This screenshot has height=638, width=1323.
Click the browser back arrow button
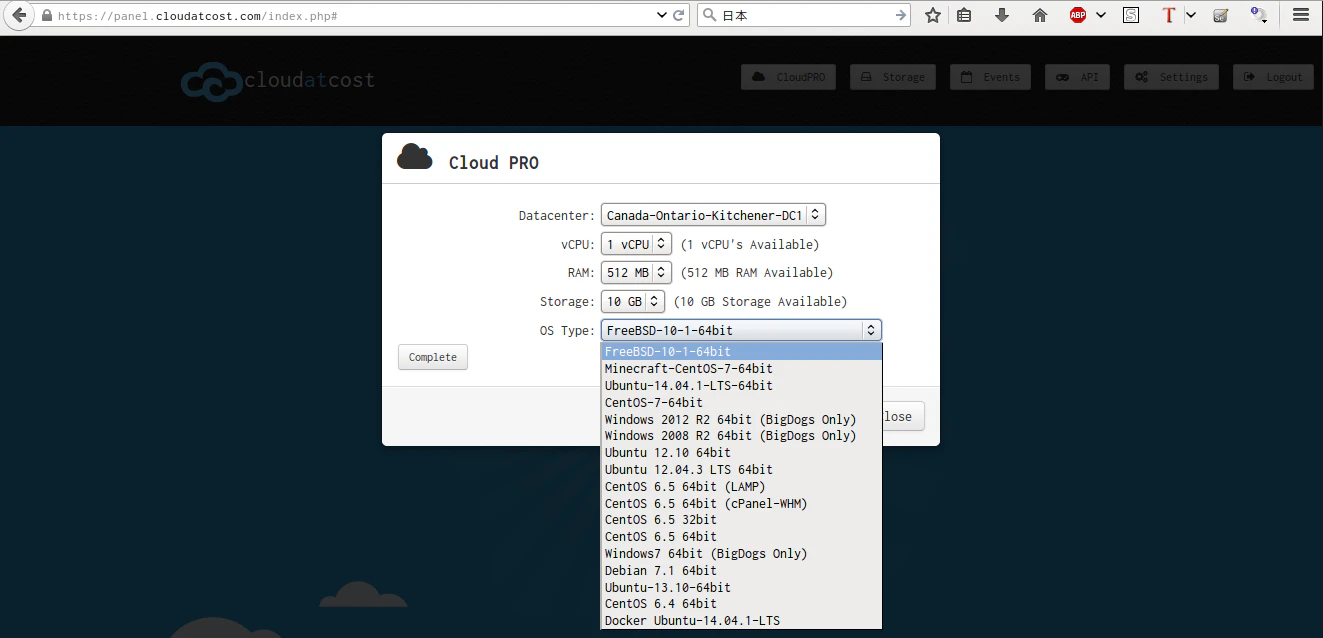point(18,16)
